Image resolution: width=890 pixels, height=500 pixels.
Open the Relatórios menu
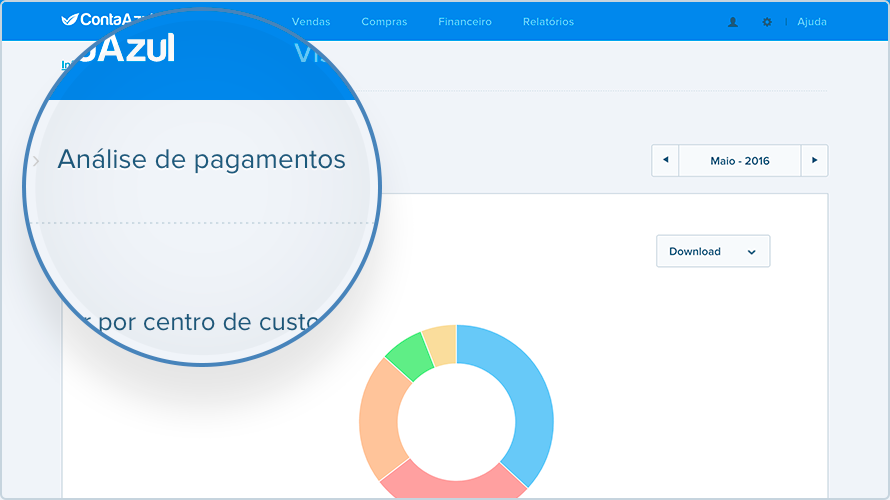point(548,22)
